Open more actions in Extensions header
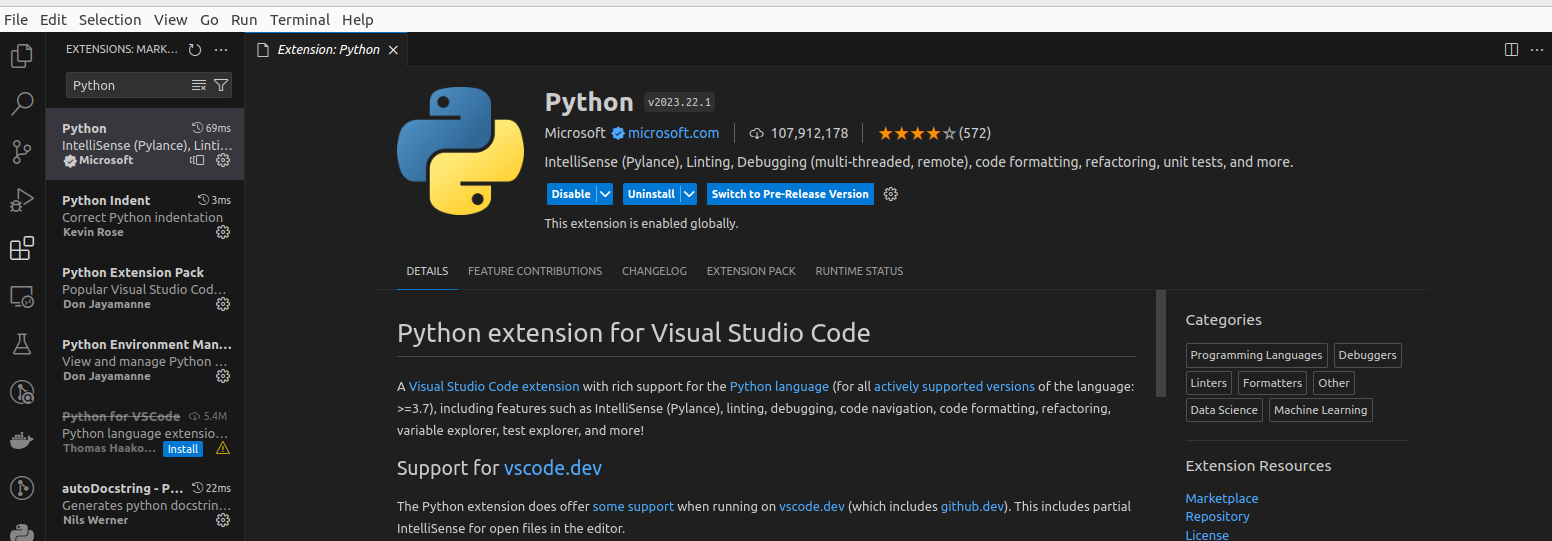 click(221, 49)
